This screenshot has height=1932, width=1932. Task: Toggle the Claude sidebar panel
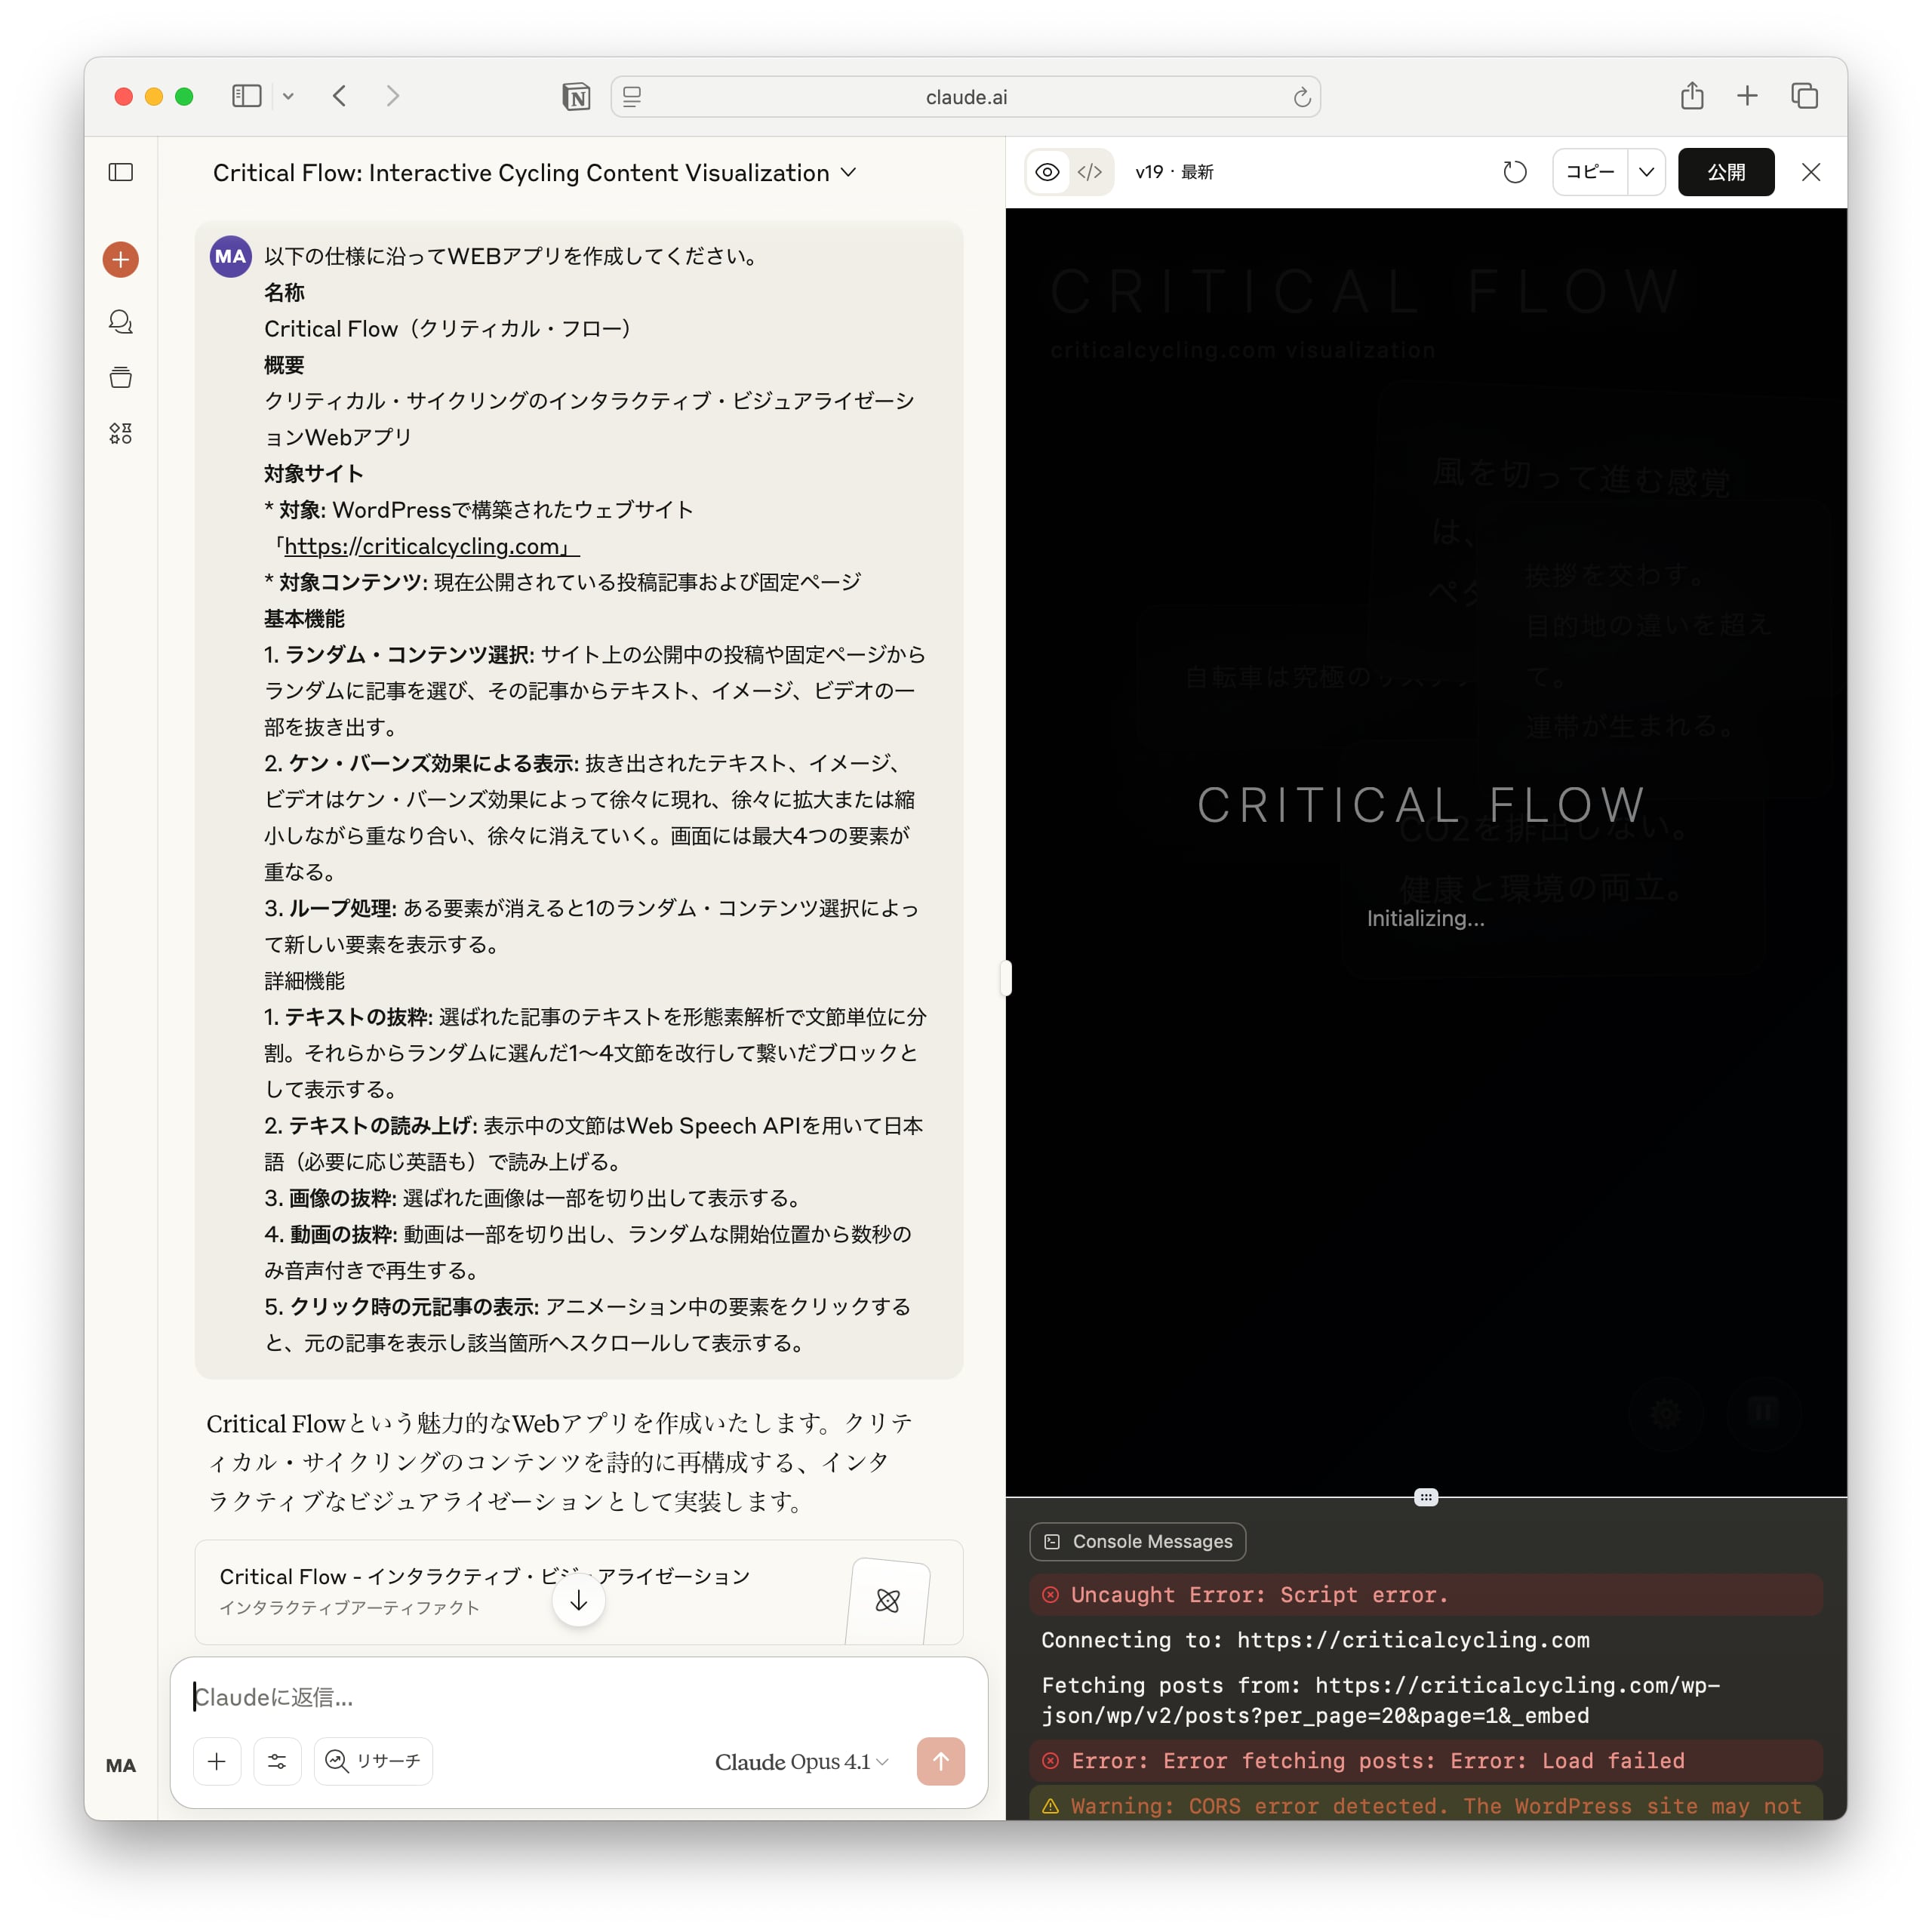point(121,172)
